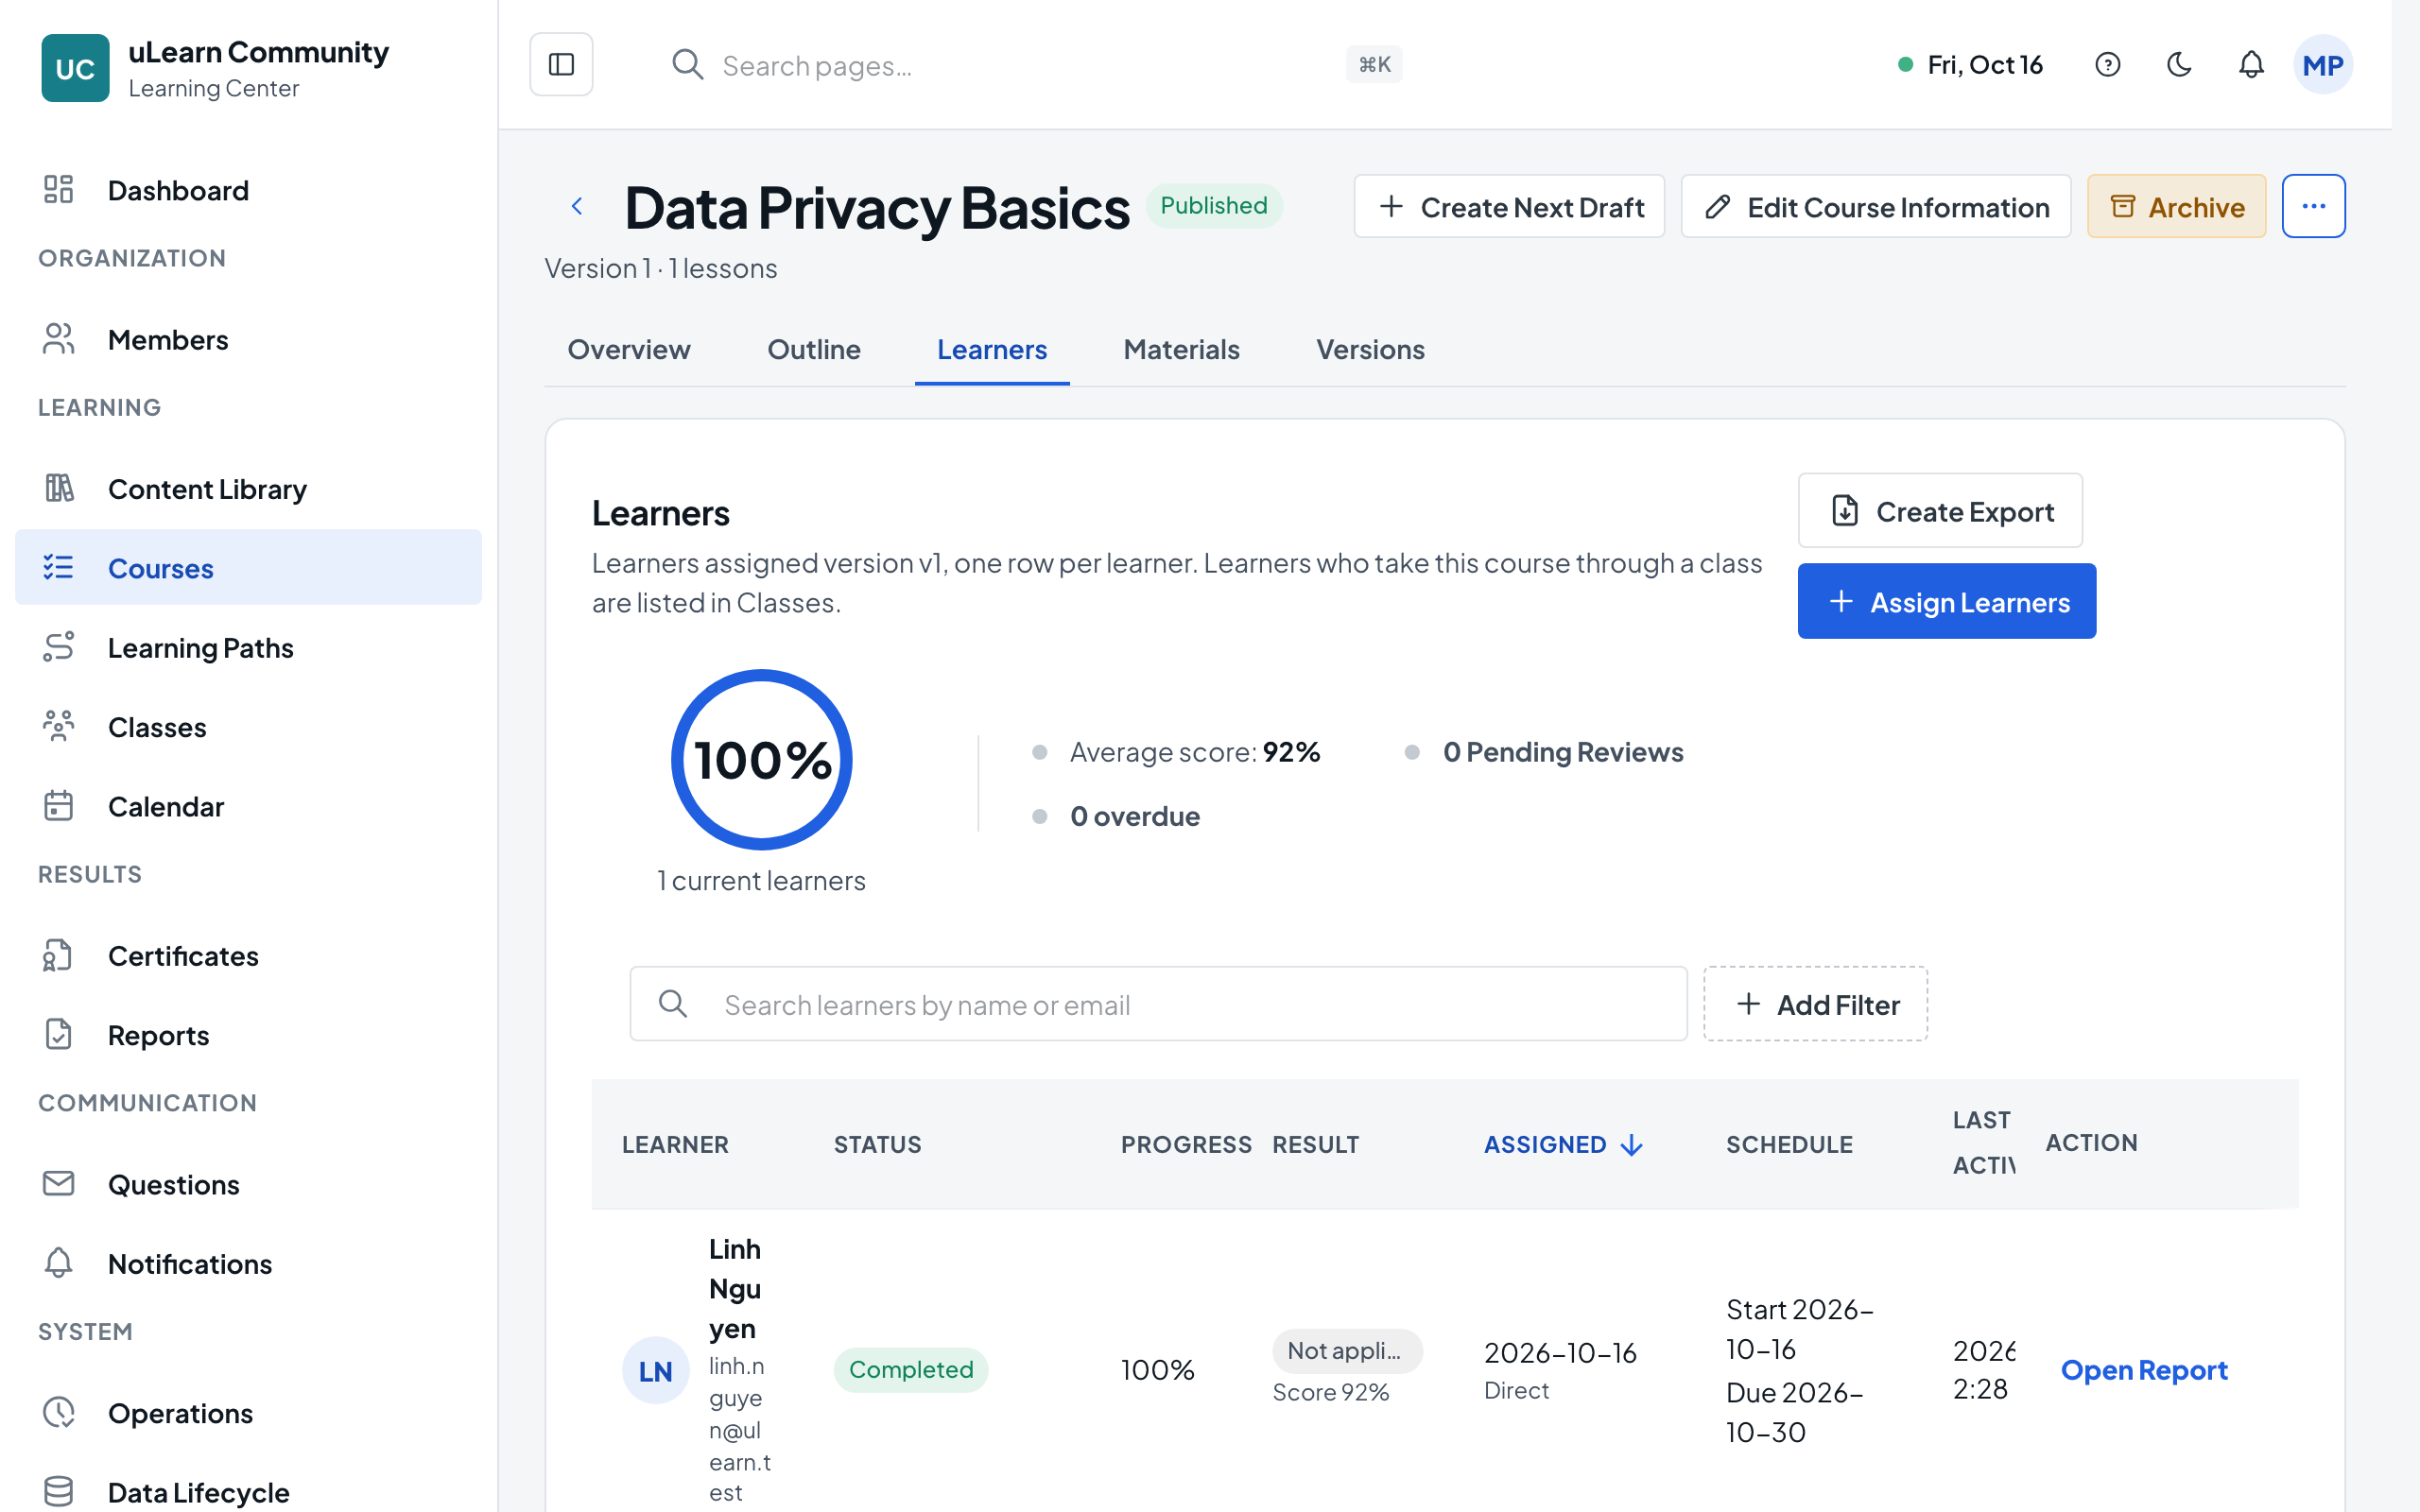Image resolution: width=2420 pixels, height=1512 pixels.
Task: Open Certificates in the sidebar
Action: [x=248, y=956]
